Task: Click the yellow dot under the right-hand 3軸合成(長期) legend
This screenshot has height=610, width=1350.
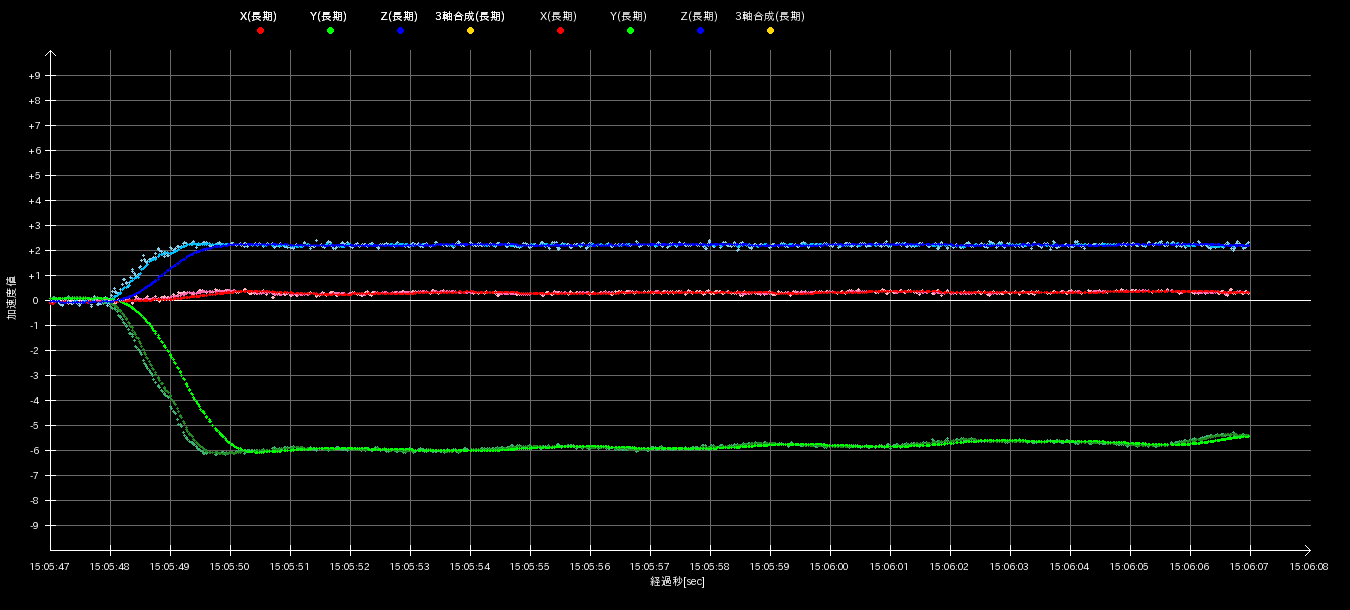Action: (770, 31)
